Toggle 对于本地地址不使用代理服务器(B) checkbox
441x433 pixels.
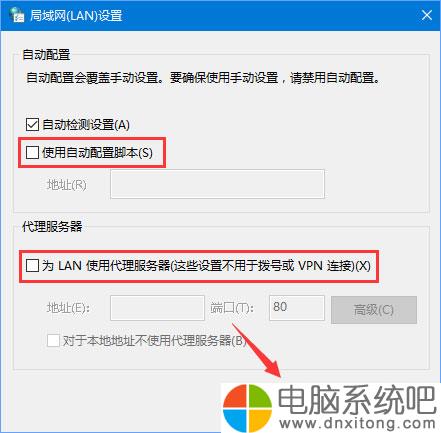[53, 341]
